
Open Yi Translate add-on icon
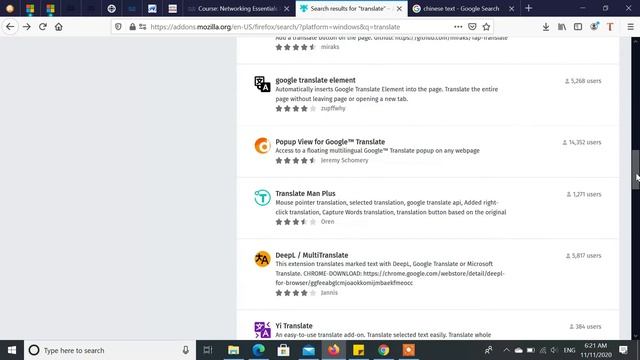point(262,330)
